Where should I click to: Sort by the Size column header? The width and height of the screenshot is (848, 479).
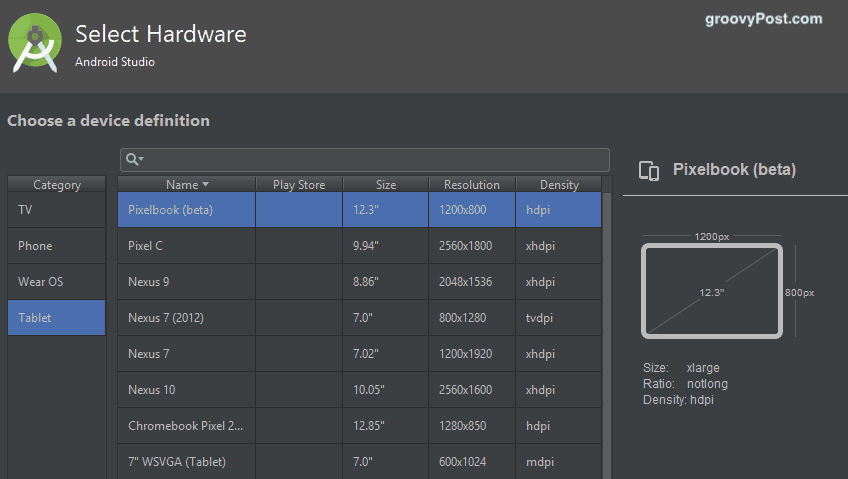[x=386, y=184]
